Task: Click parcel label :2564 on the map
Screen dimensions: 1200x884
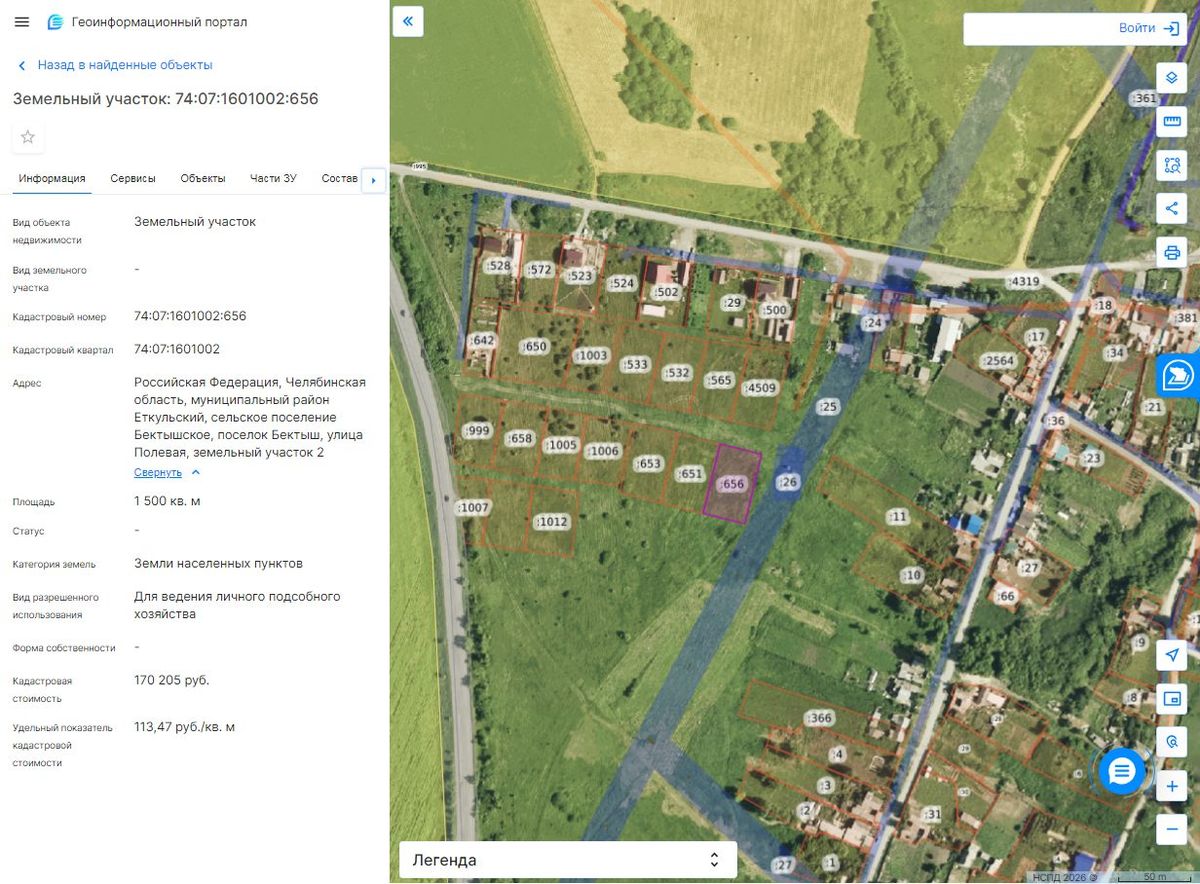Action: pyautogui.click(x=998, y=361)
